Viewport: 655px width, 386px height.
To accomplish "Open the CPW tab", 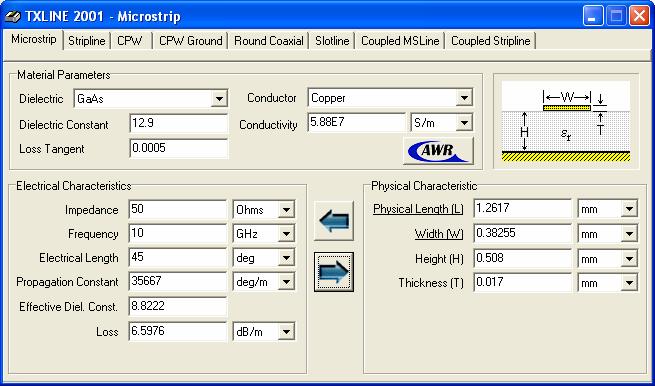I will coord(130,41).
